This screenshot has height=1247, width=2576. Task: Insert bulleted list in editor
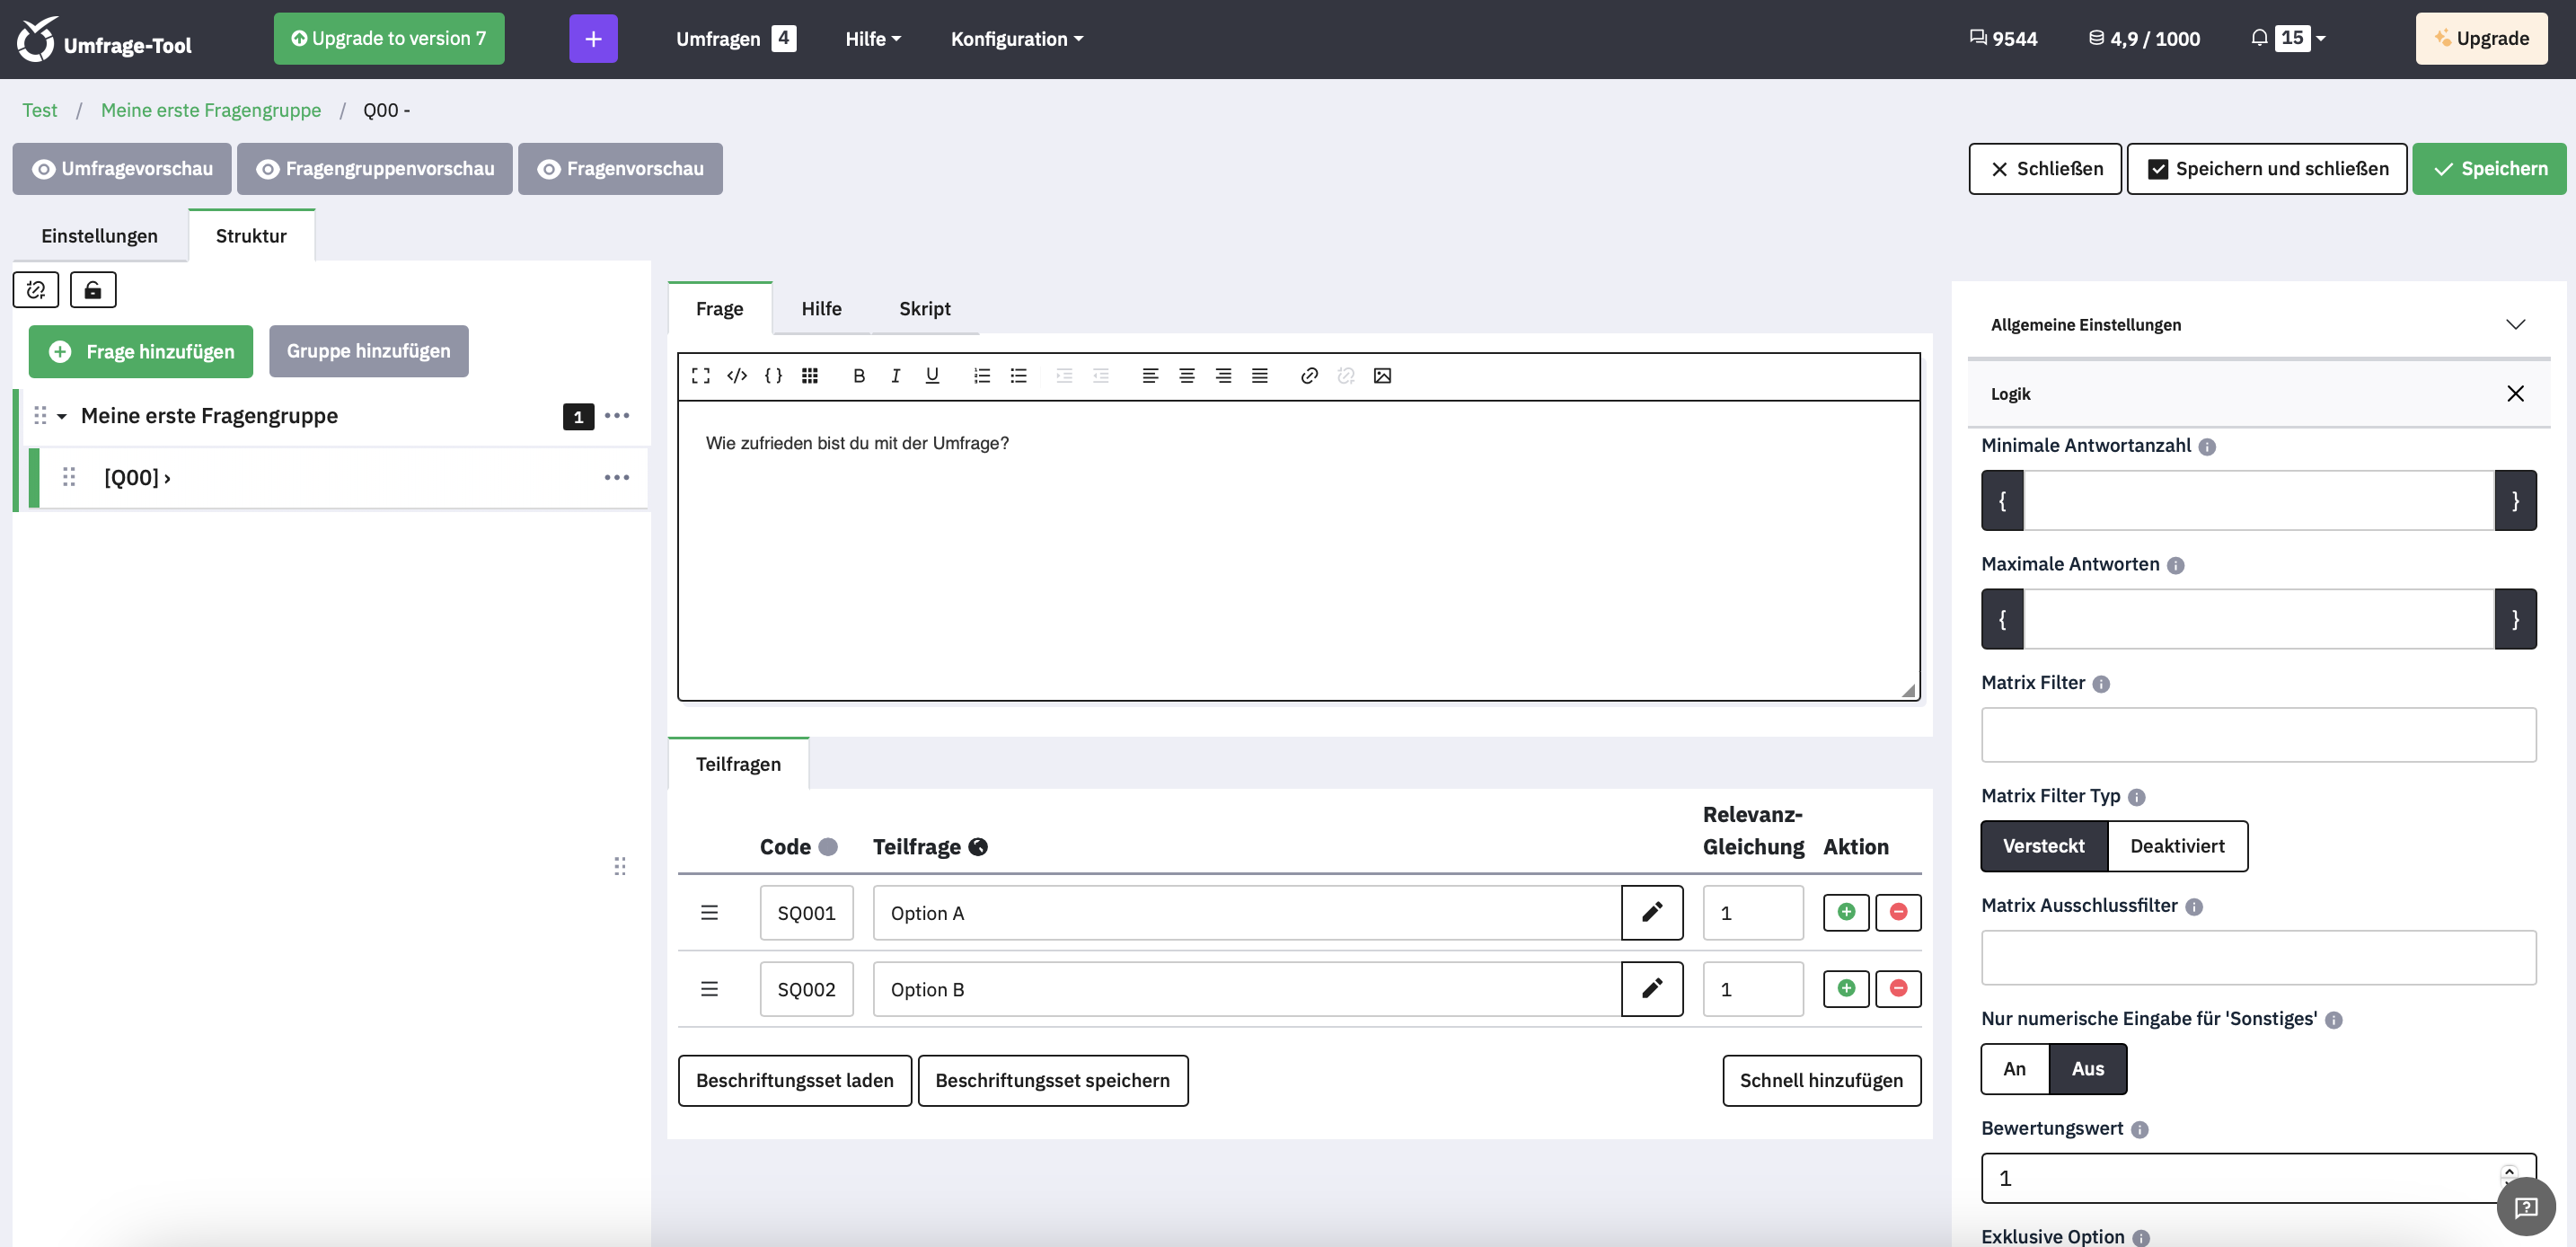point(1018,376)
